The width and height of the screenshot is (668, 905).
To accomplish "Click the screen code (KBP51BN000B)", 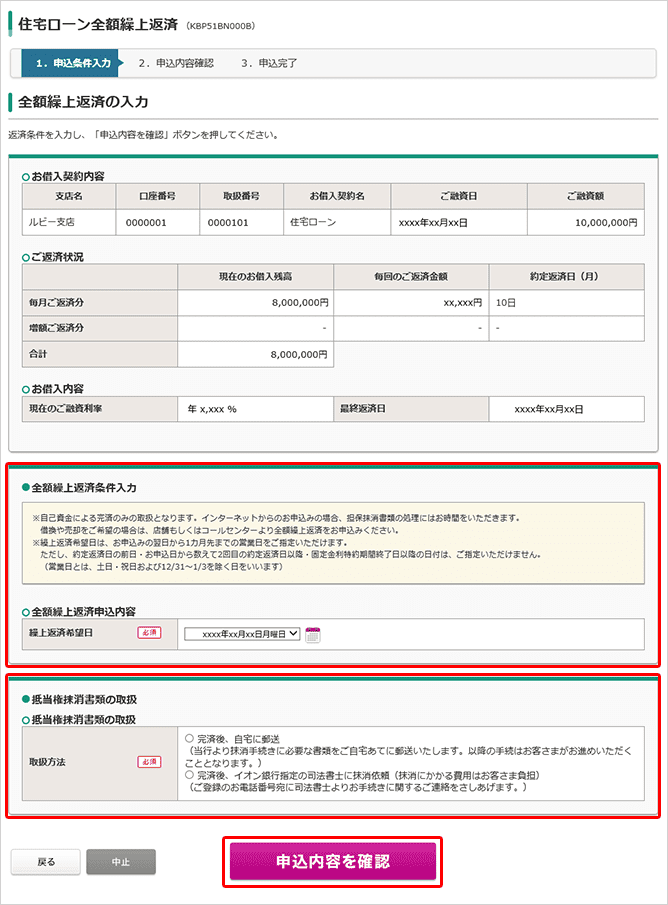I will tap(220, 26).
